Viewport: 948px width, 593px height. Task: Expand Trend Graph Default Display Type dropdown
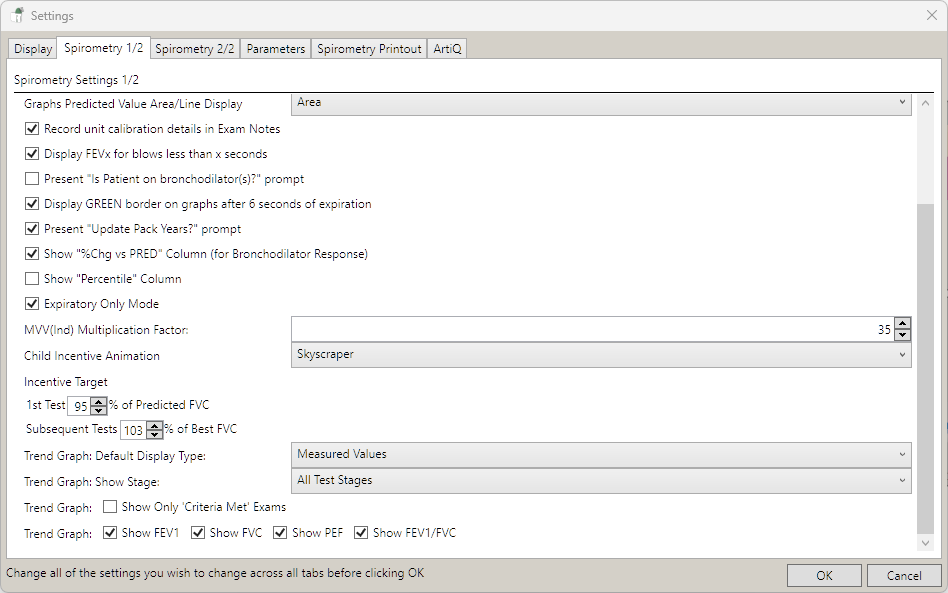pyautogui.click(x=601, y=454)
